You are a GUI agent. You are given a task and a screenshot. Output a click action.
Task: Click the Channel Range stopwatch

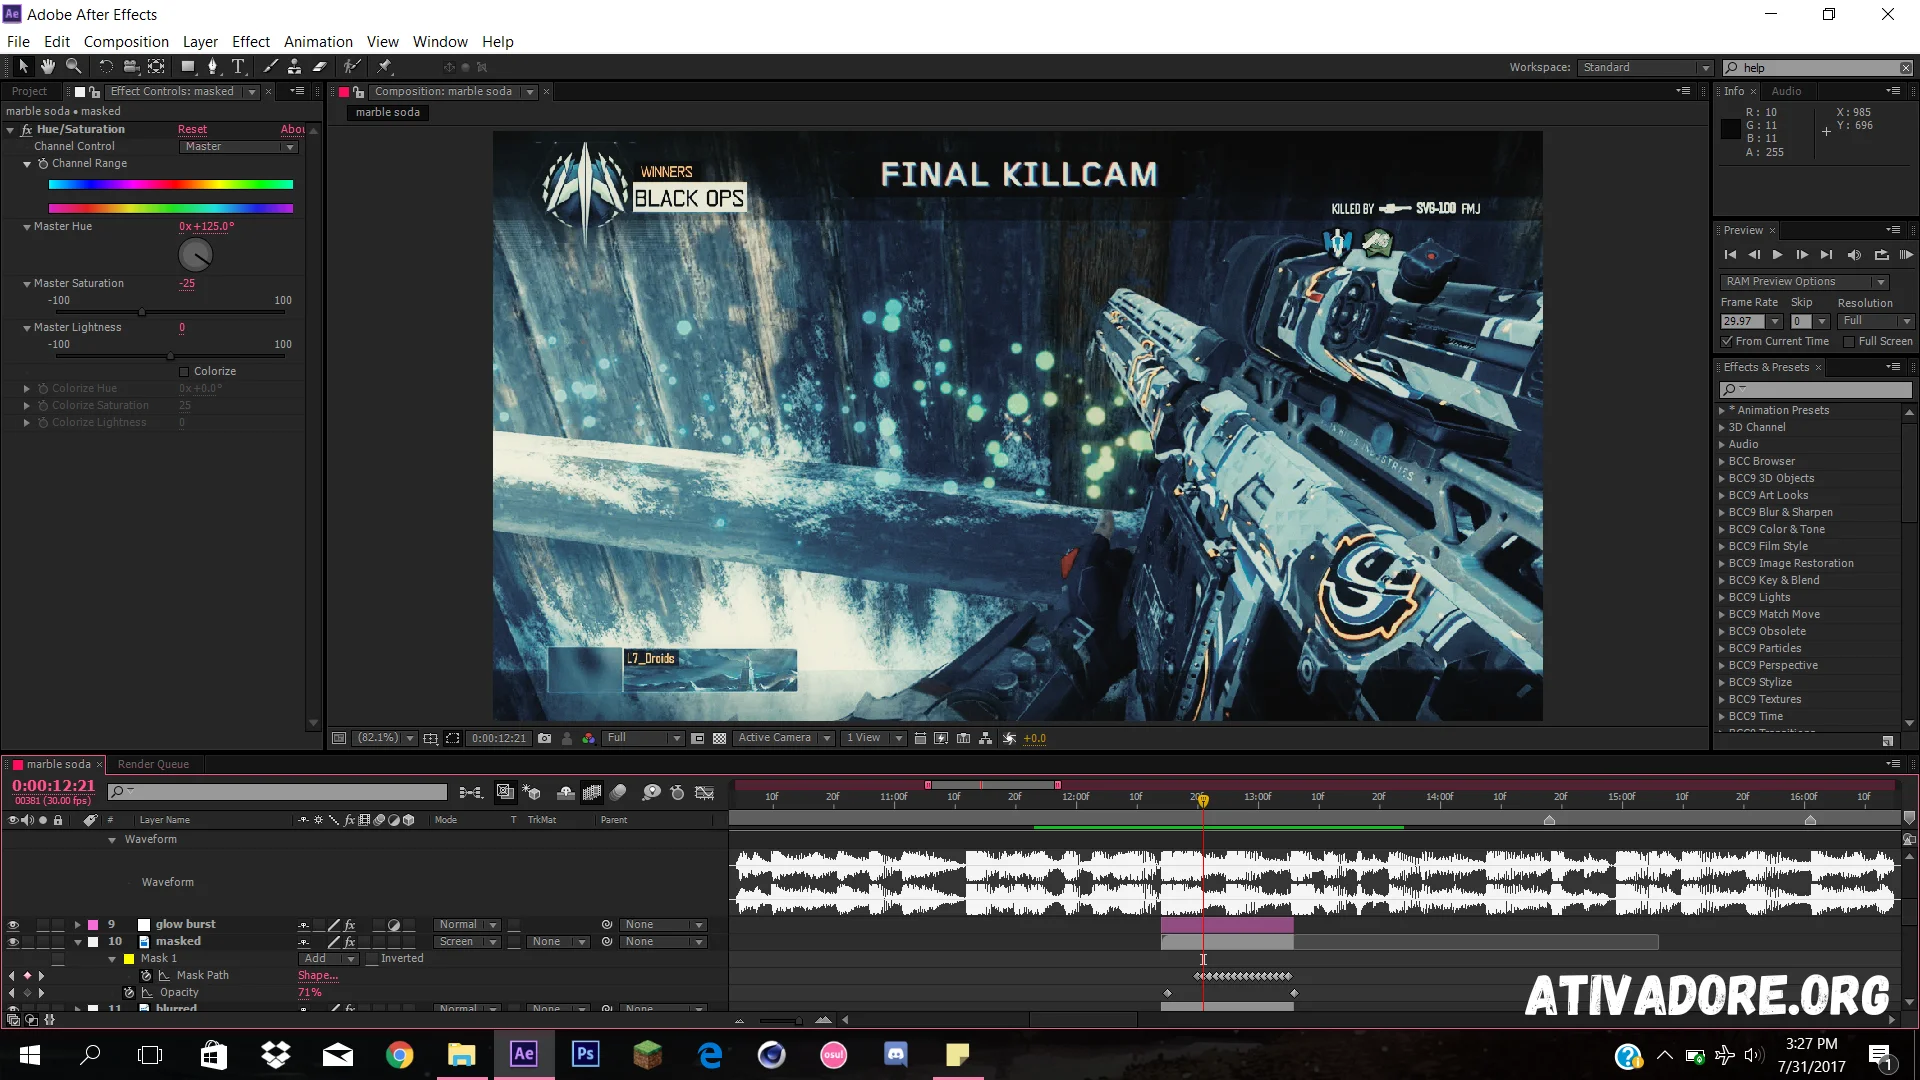point(43,163)
